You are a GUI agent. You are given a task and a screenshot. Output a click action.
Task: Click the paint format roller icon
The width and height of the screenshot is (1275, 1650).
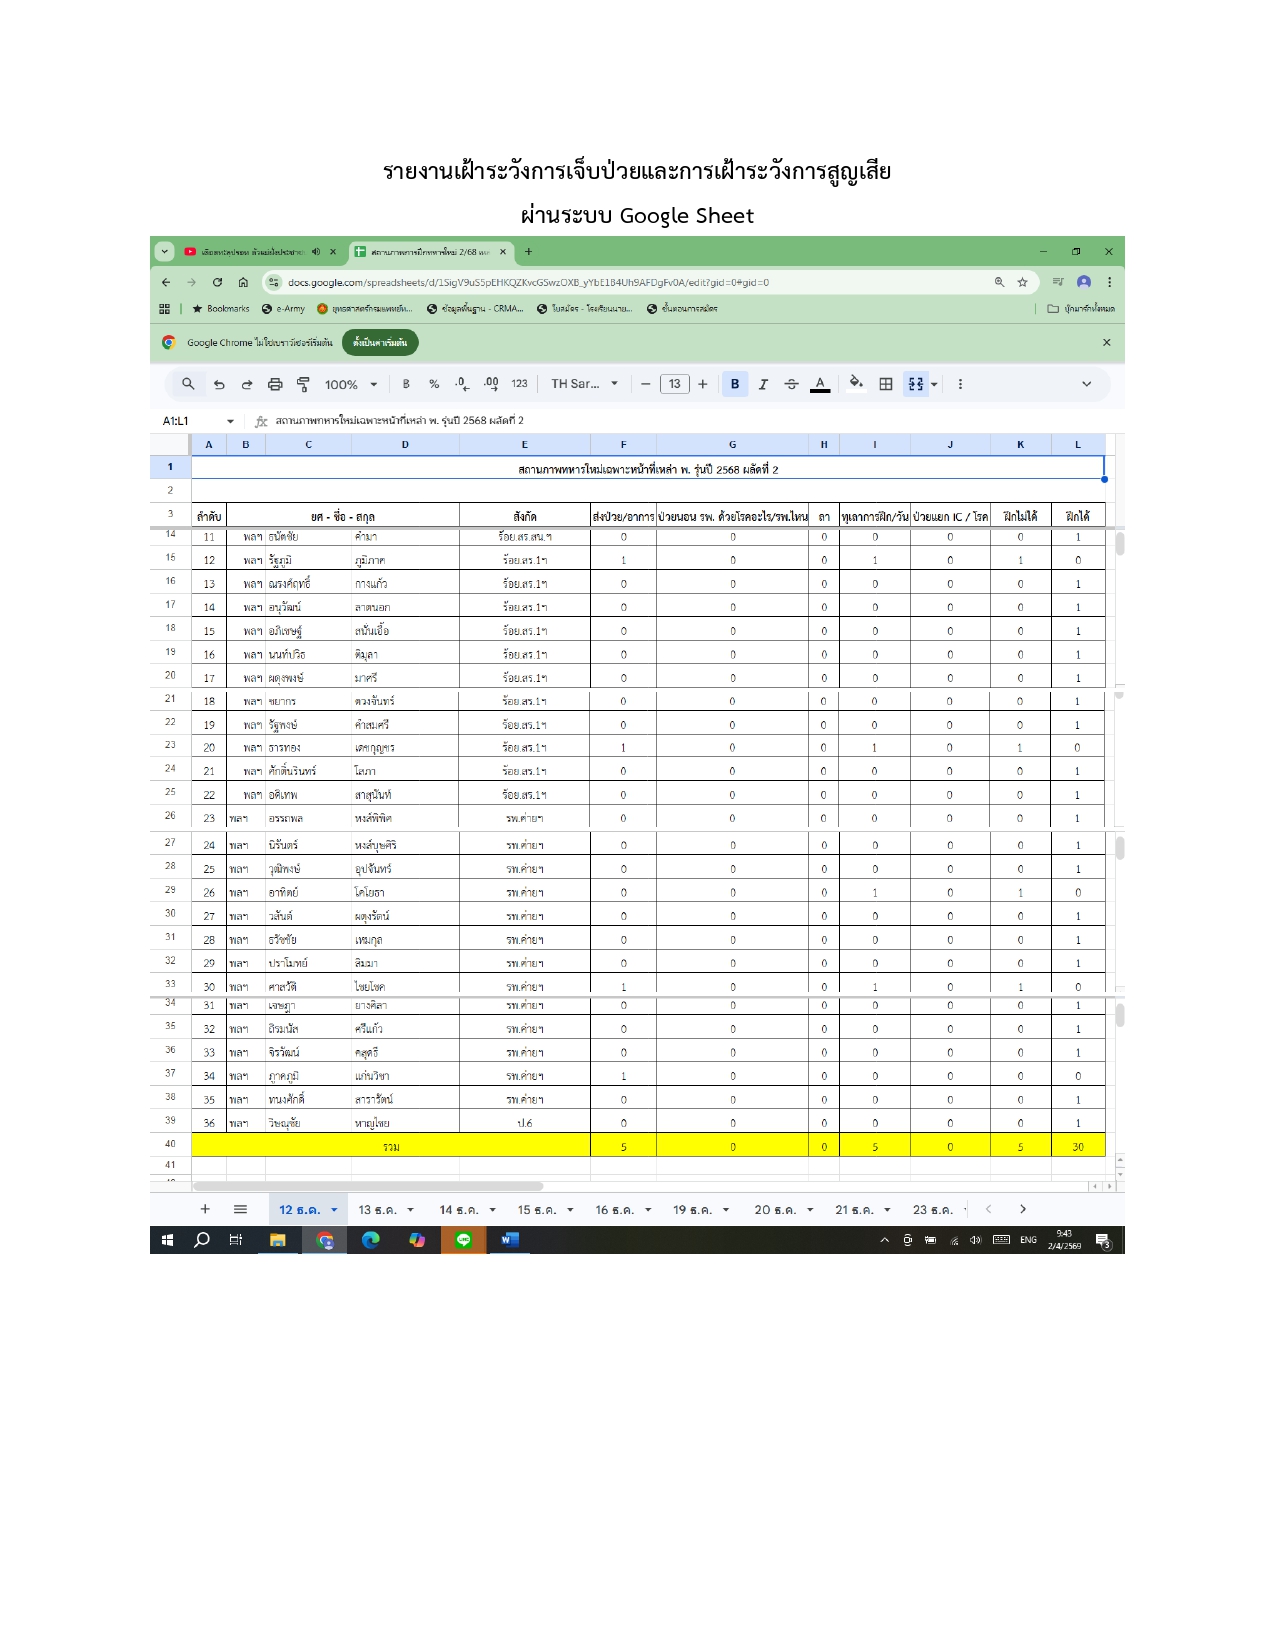[x=303, y=384]
